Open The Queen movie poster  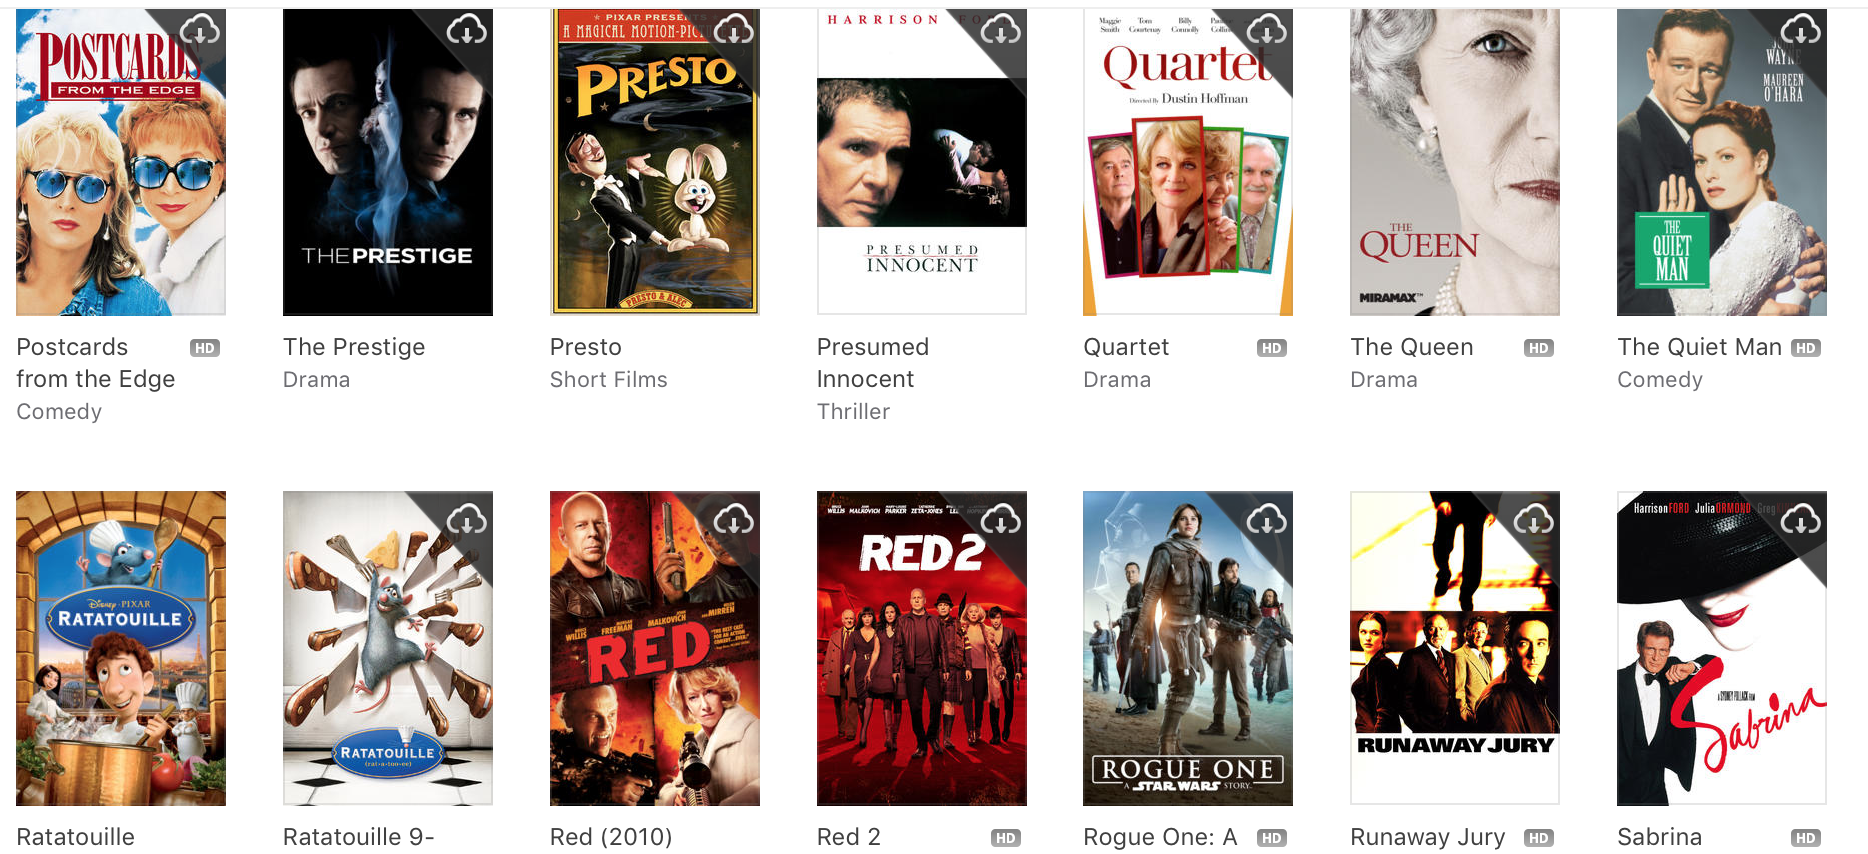(x=1455, y=162)
